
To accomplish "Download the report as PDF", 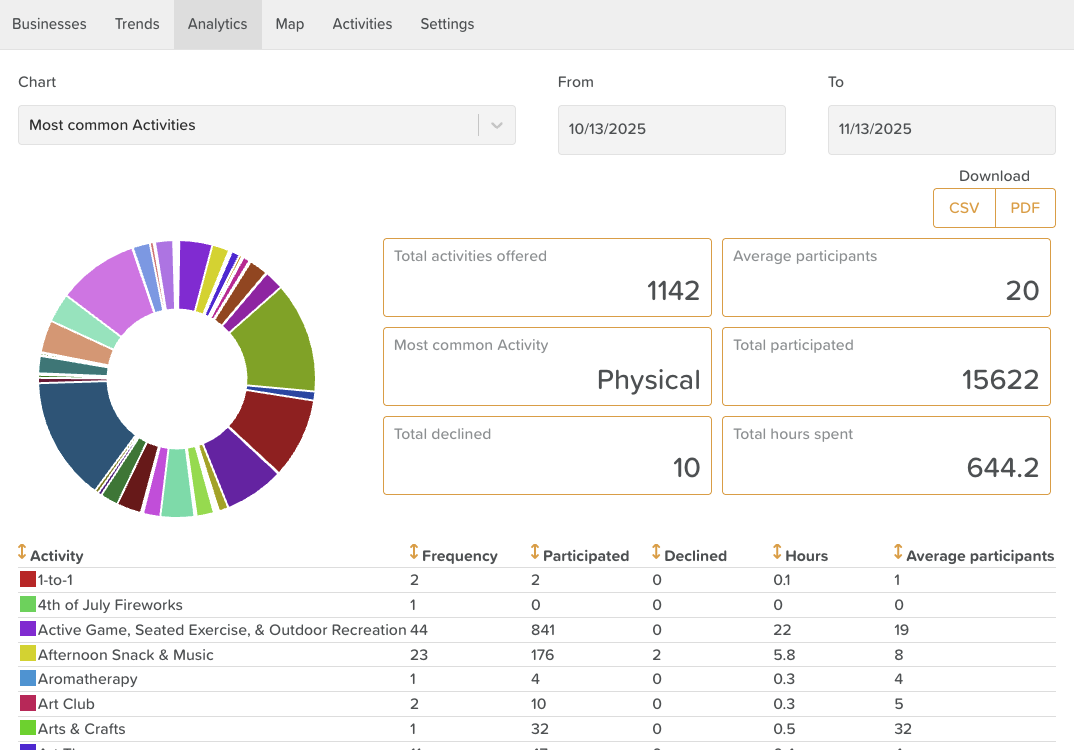I will click(x=1025, y=208).
